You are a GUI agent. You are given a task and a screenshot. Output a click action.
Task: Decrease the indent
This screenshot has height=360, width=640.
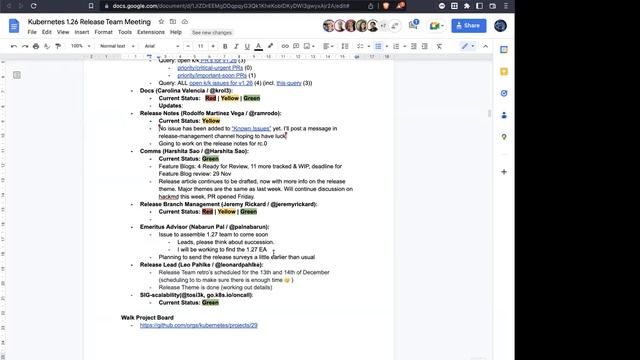point(414,46)
